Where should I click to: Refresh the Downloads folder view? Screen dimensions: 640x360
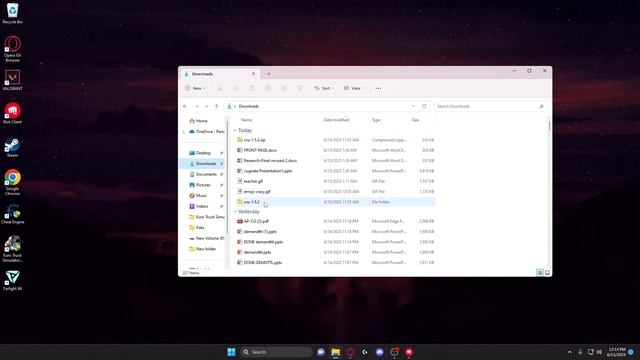424,106
